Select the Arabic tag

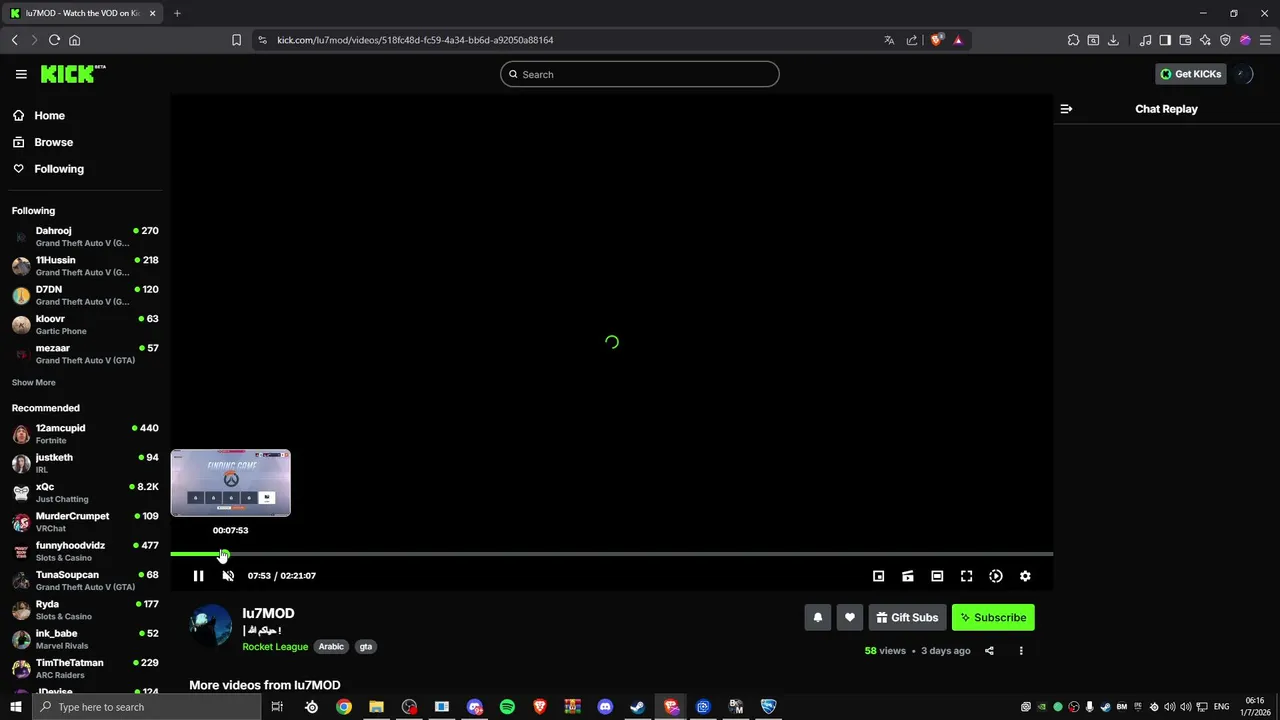(331, 647)
